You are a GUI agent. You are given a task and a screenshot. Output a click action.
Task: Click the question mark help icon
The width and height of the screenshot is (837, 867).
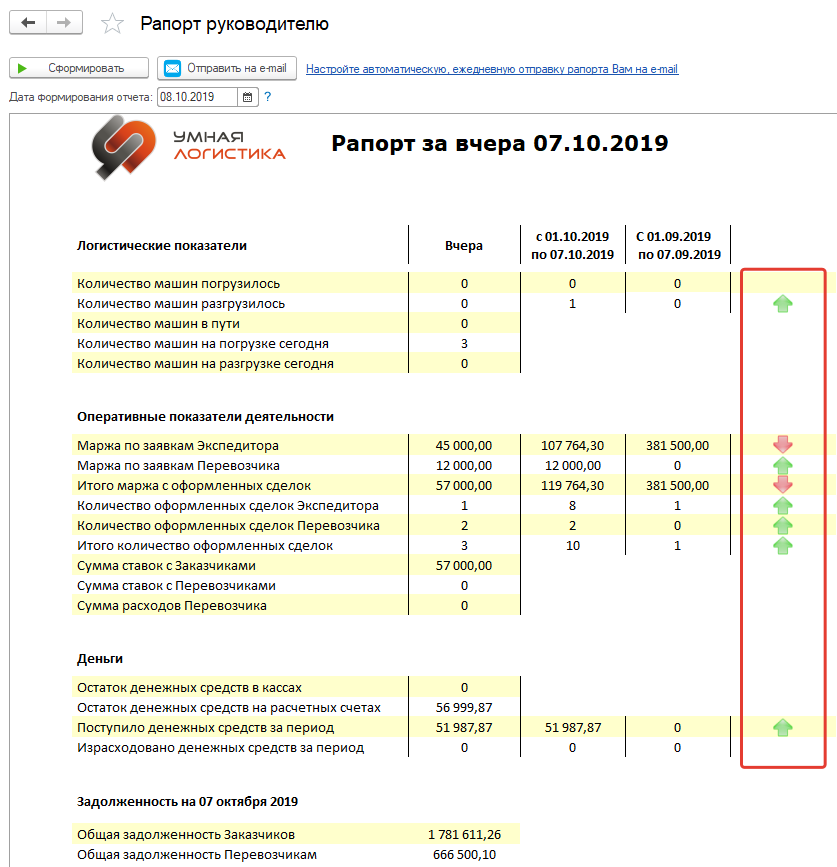pos(268,97)
